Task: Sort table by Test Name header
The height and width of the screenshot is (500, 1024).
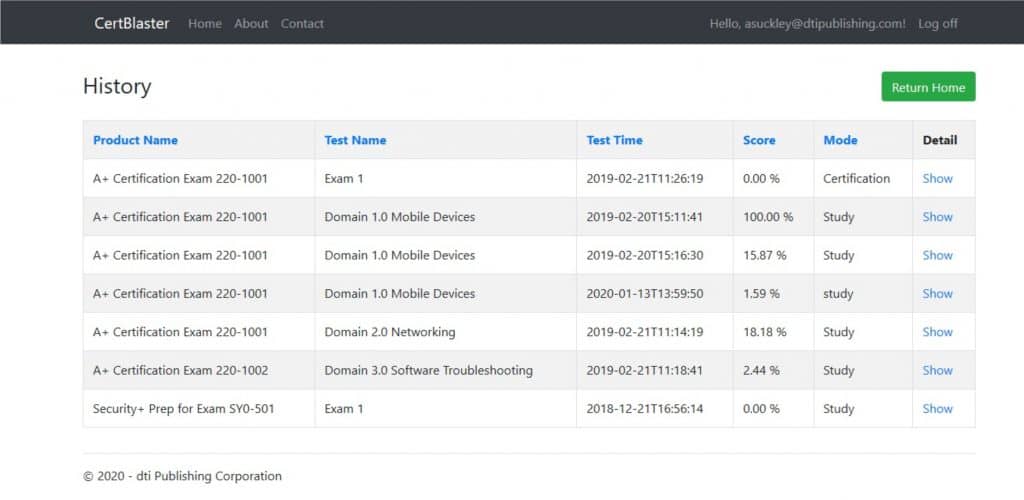Action: (355, 140)
